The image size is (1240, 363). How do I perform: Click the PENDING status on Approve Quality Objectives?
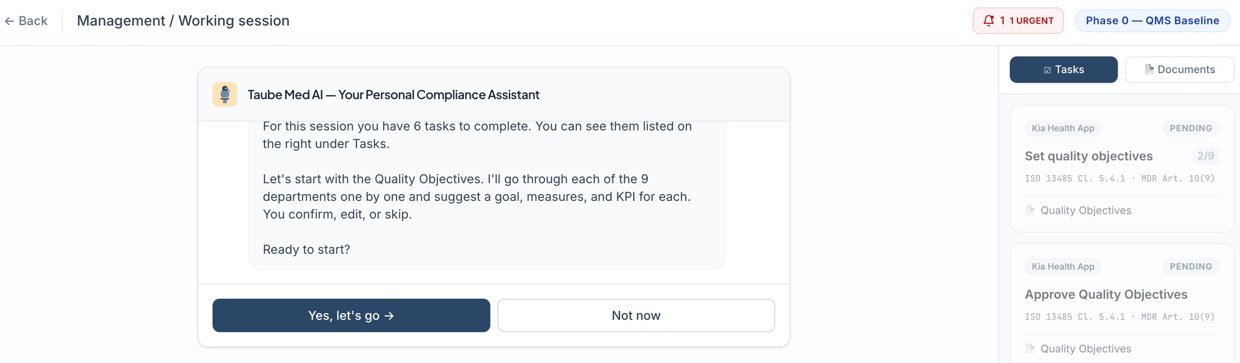[1190, 267]
